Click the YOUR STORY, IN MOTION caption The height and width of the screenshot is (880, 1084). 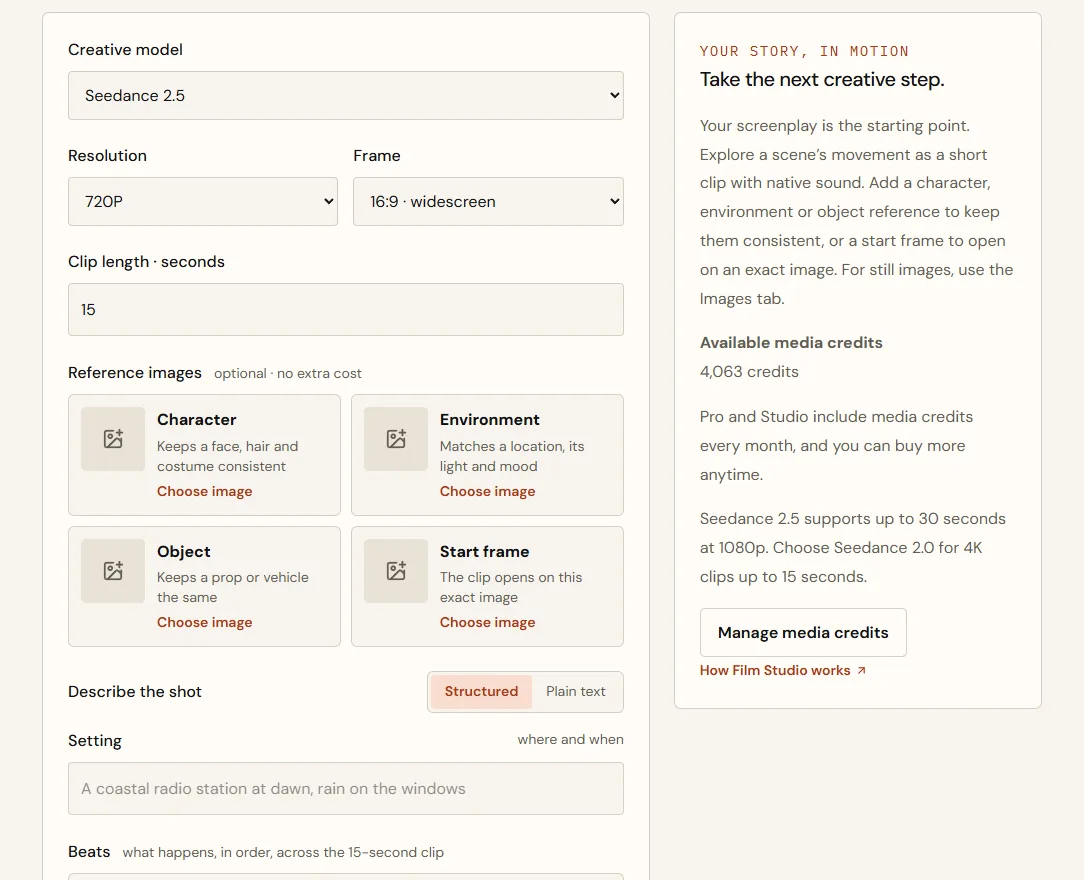point(804,51)
